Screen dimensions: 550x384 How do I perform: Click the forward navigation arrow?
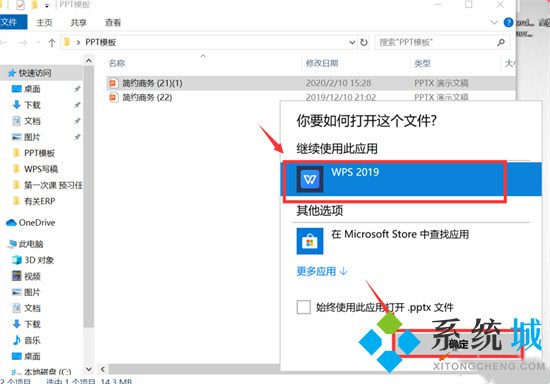[x=23, y=43]
